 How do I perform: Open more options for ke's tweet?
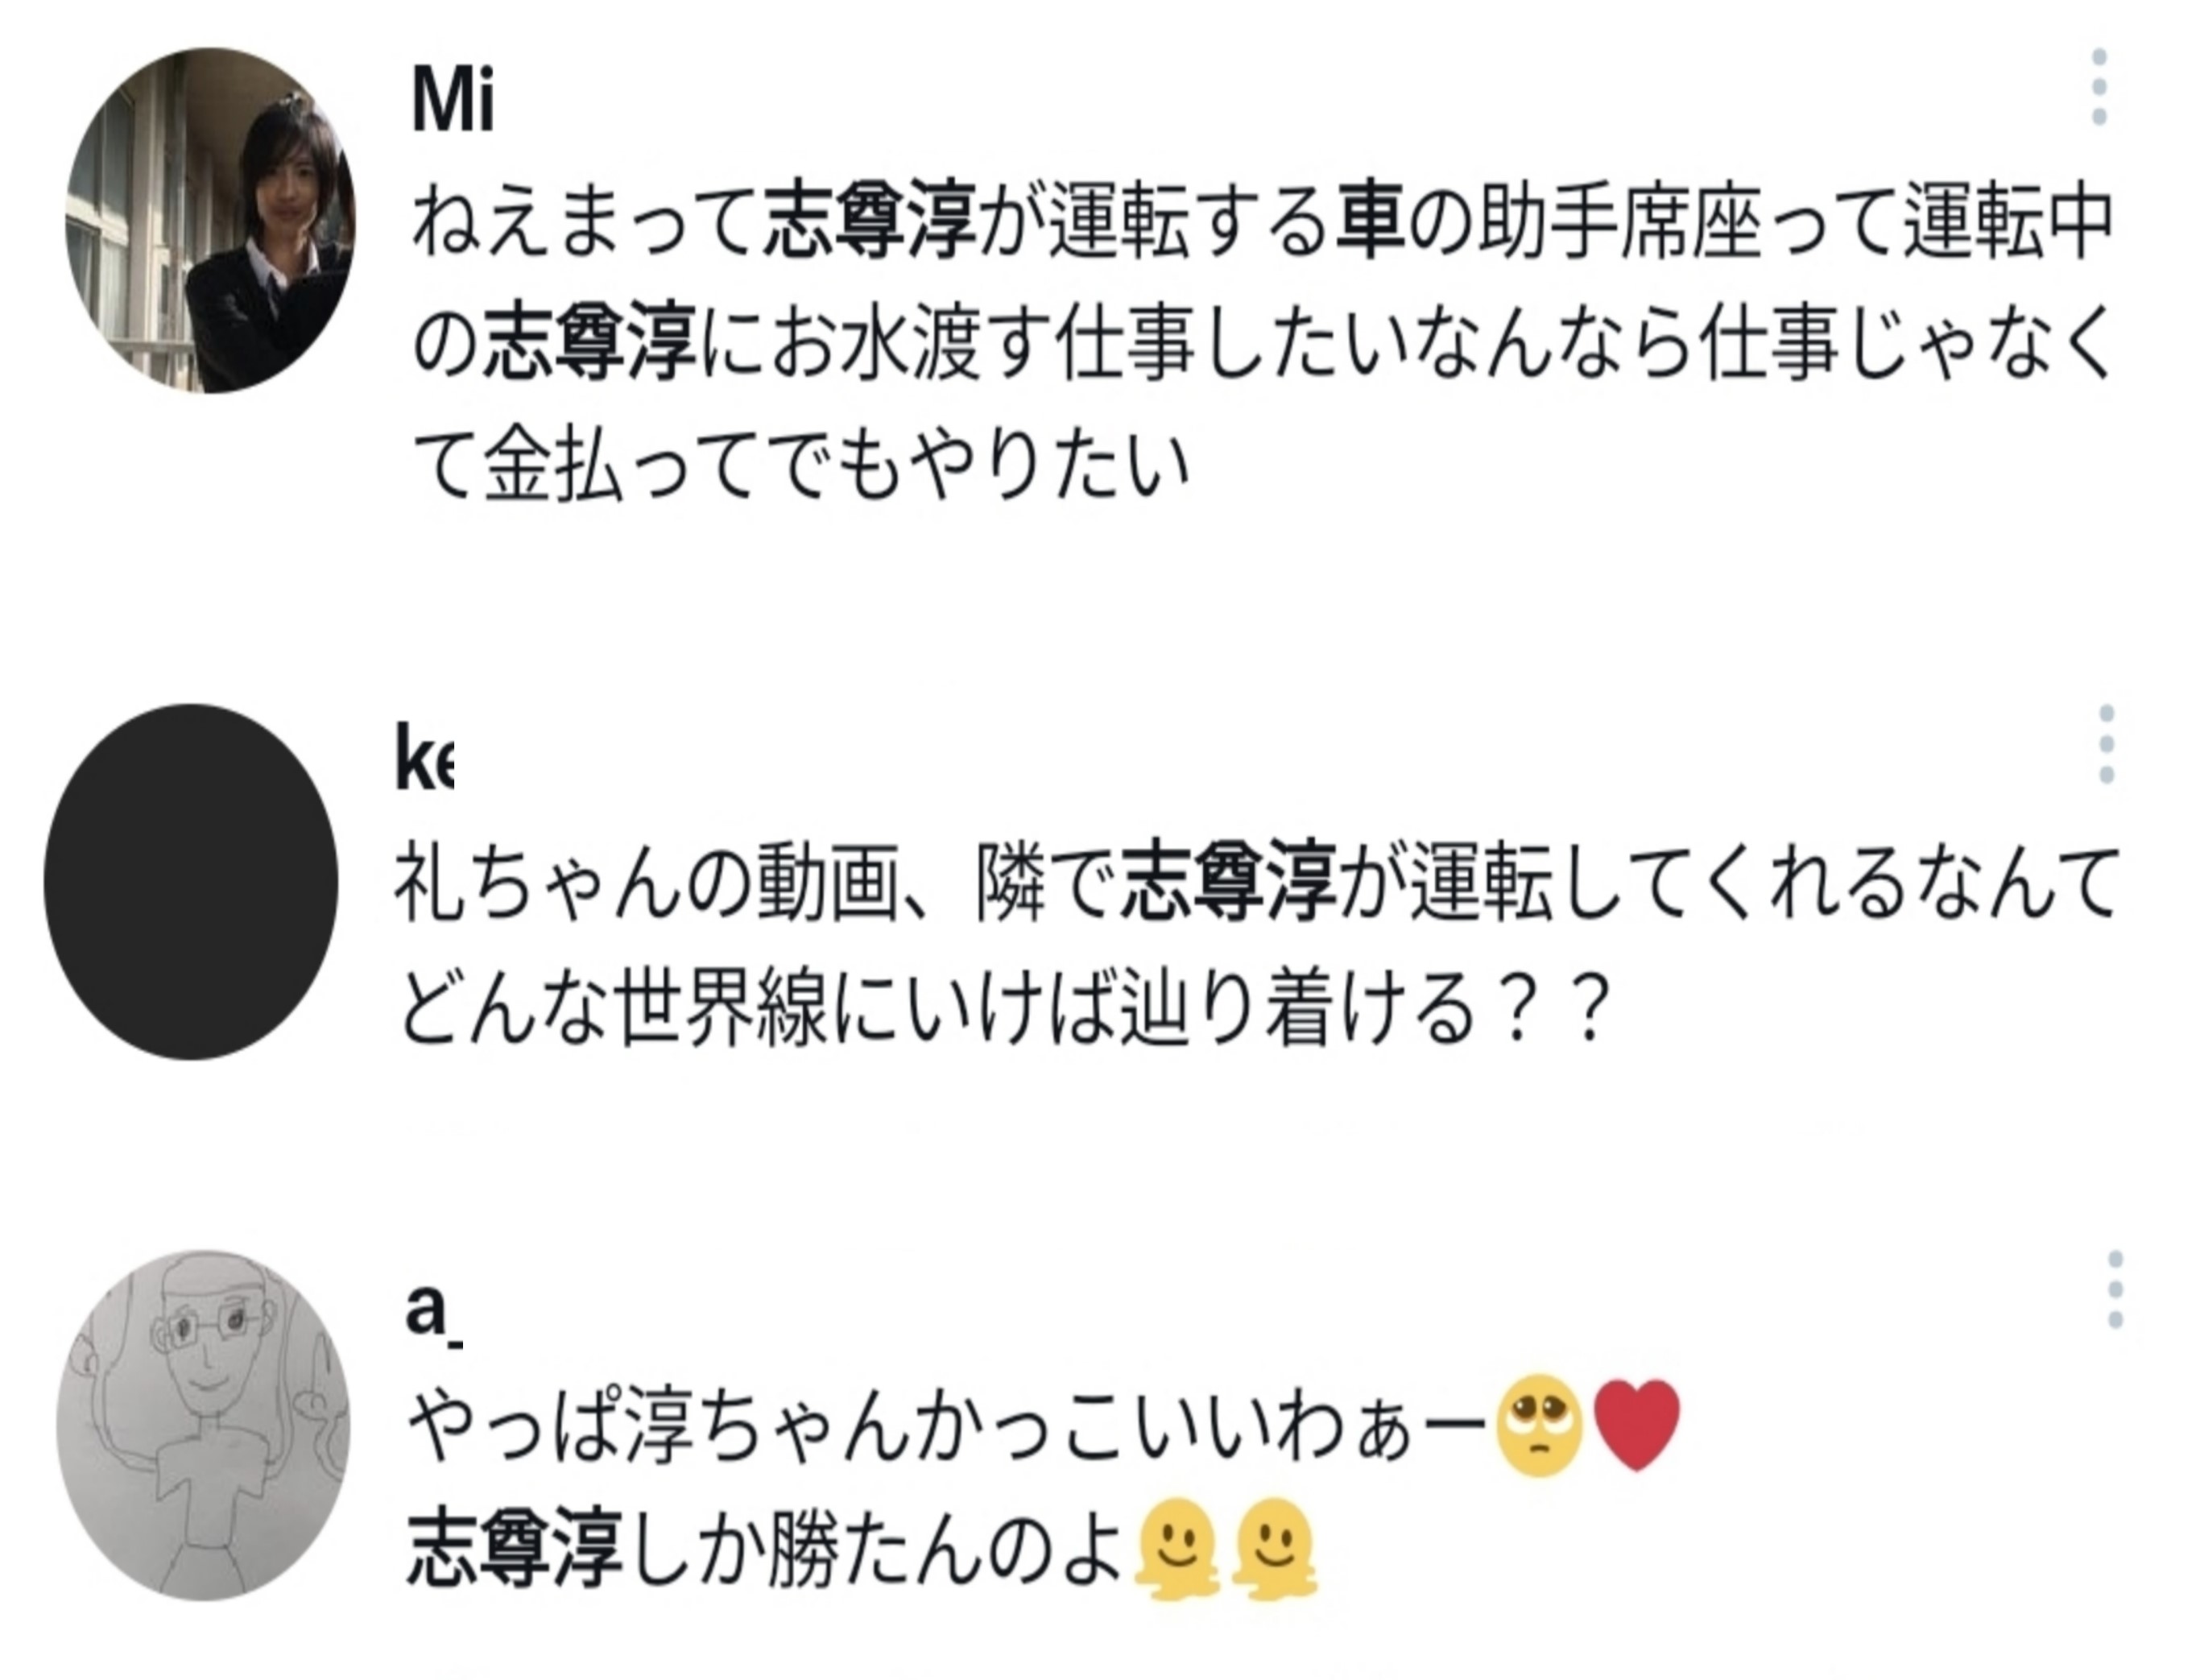(2106, 744)
